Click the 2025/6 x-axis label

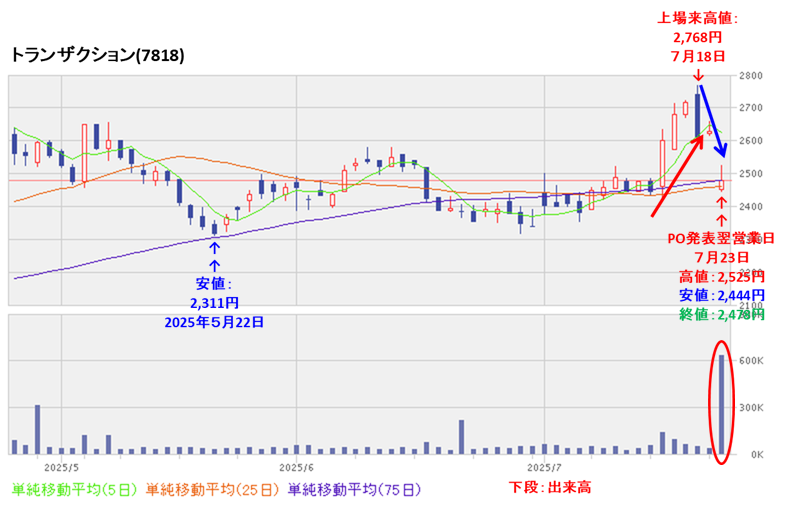297,466
